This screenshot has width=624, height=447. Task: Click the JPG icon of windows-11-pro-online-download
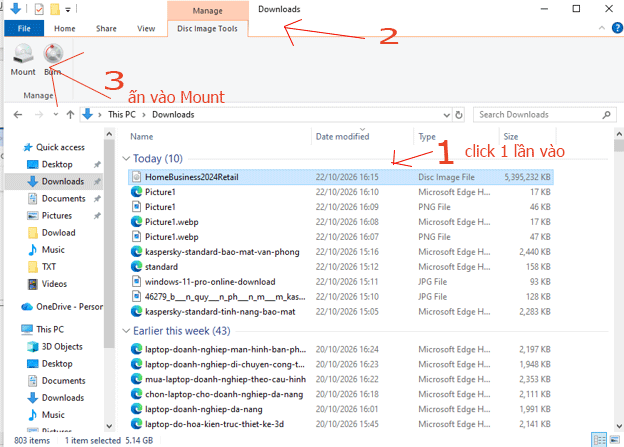point(136,281)
